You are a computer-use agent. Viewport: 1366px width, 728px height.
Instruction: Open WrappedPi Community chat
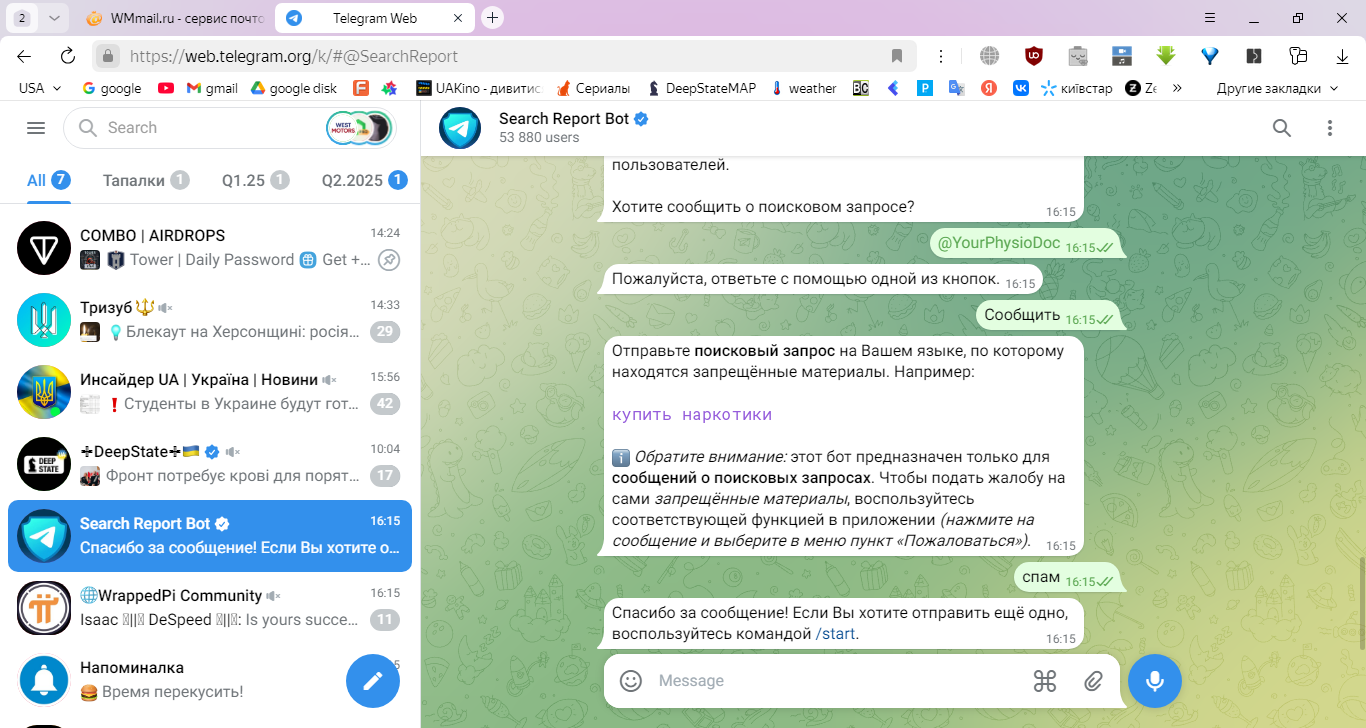(210, 608)
